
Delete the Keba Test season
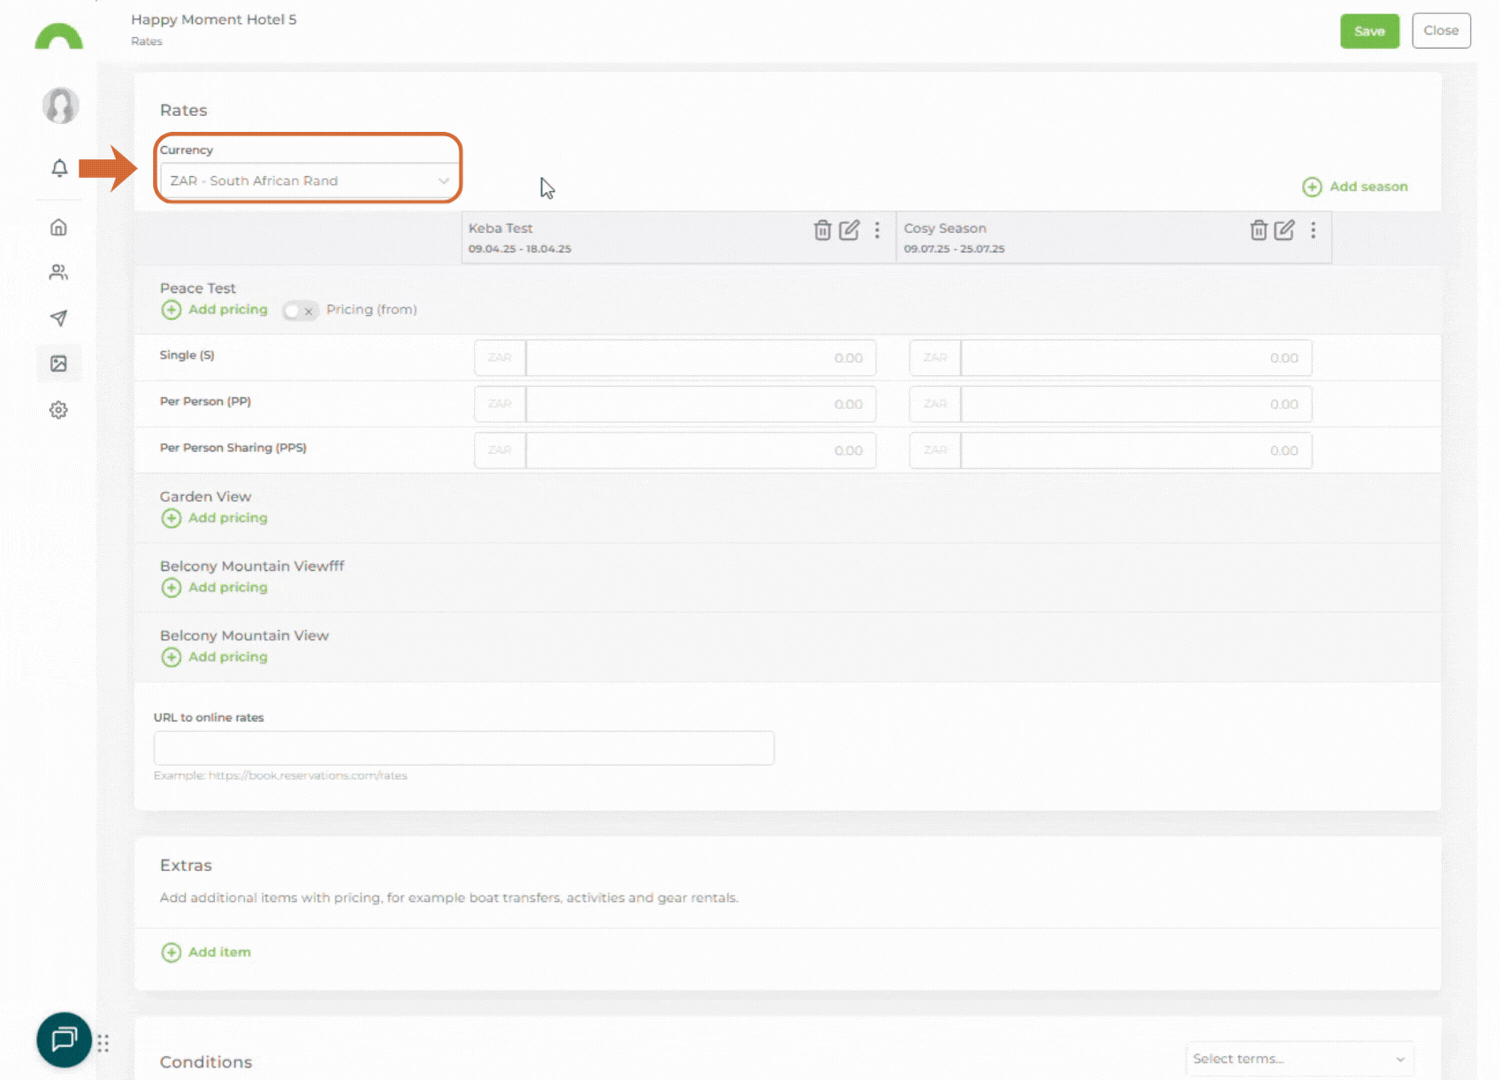tap(822, 230)
